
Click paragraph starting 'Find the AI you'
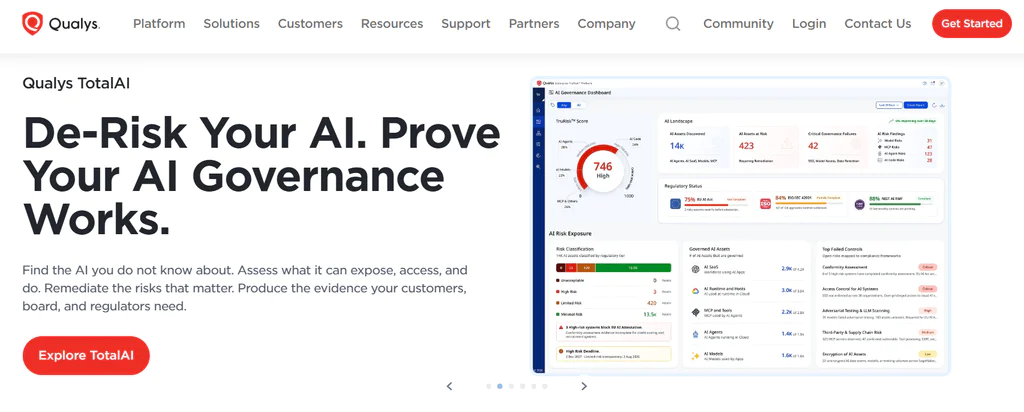(245, 288)
